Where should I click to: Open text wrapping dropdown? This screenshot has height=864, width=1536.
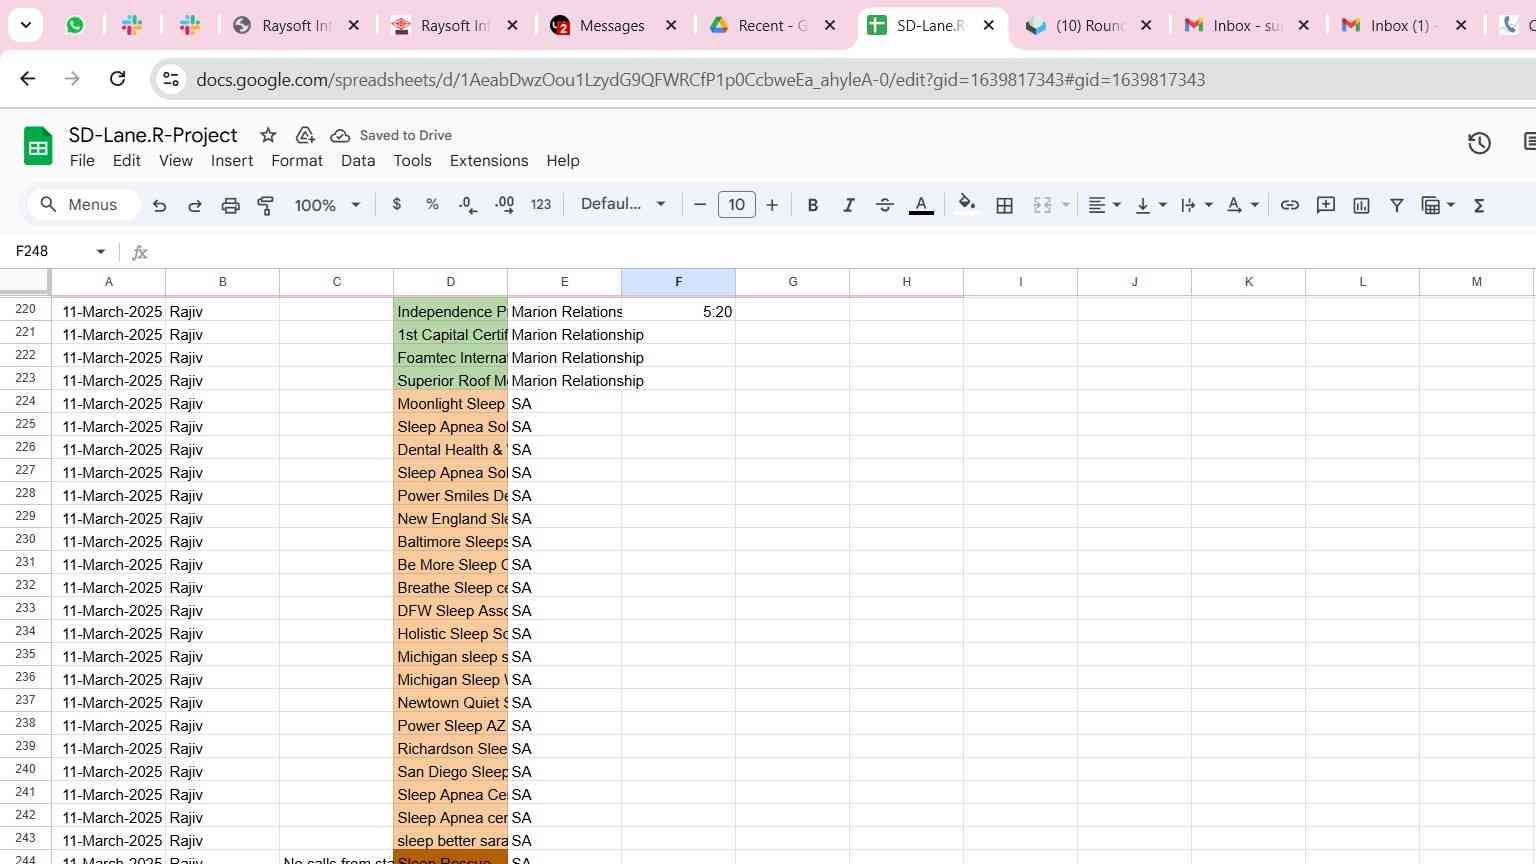(x=1196, y=205)
